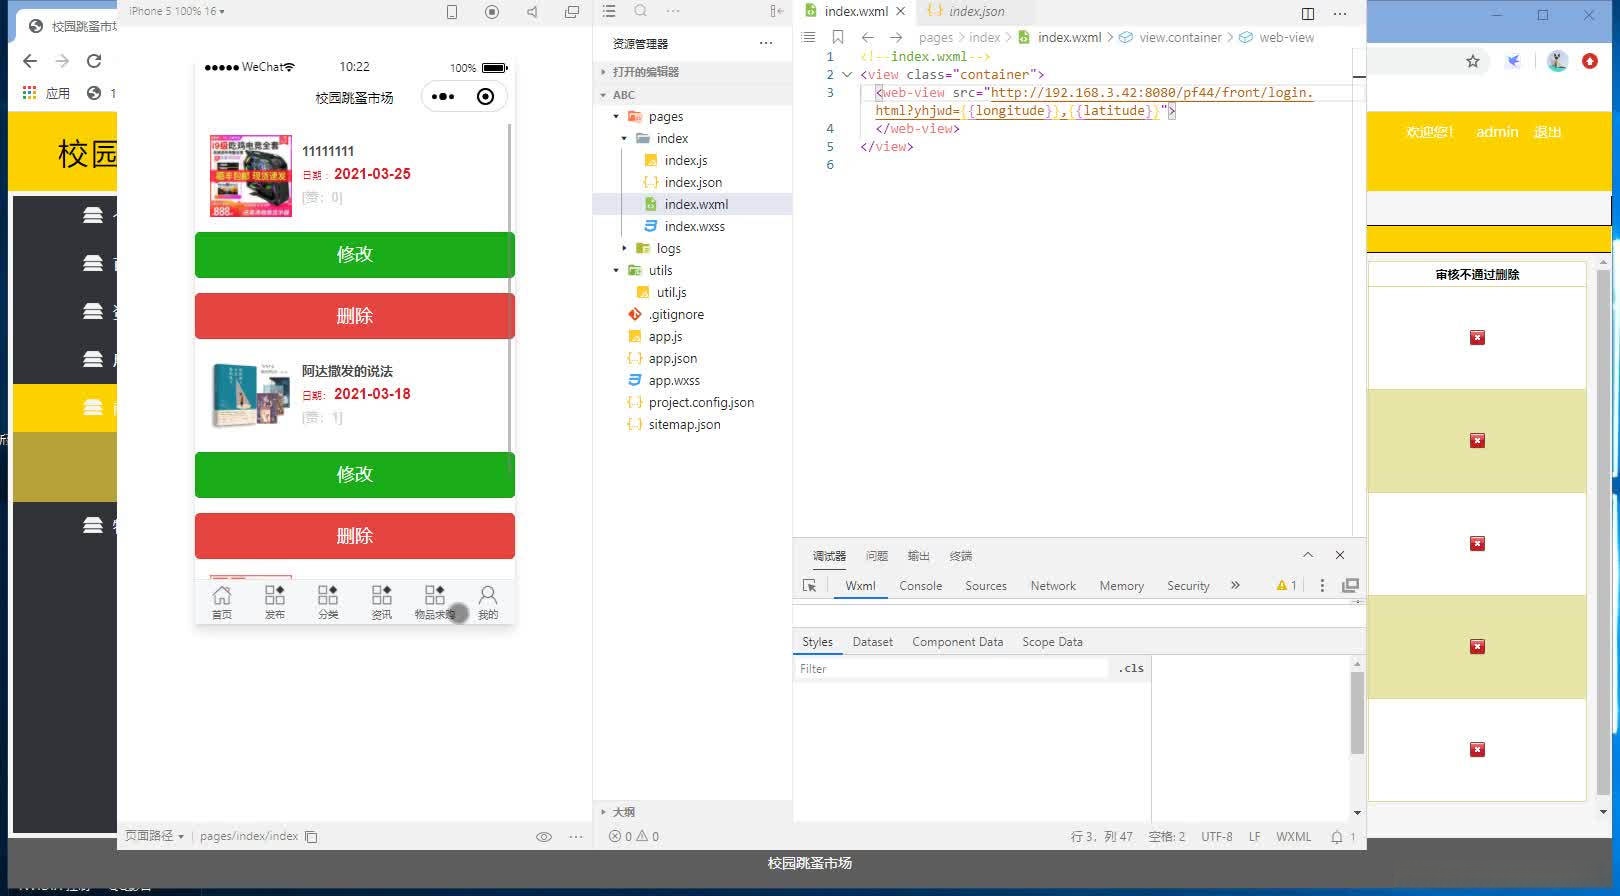1620x896 pixels.
Task: Click the Styles panel vertical scrollbar
Action: 1357,712
